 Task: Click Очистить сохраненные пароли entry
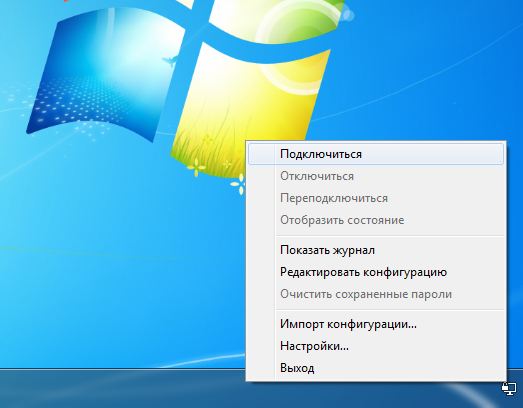376,294
